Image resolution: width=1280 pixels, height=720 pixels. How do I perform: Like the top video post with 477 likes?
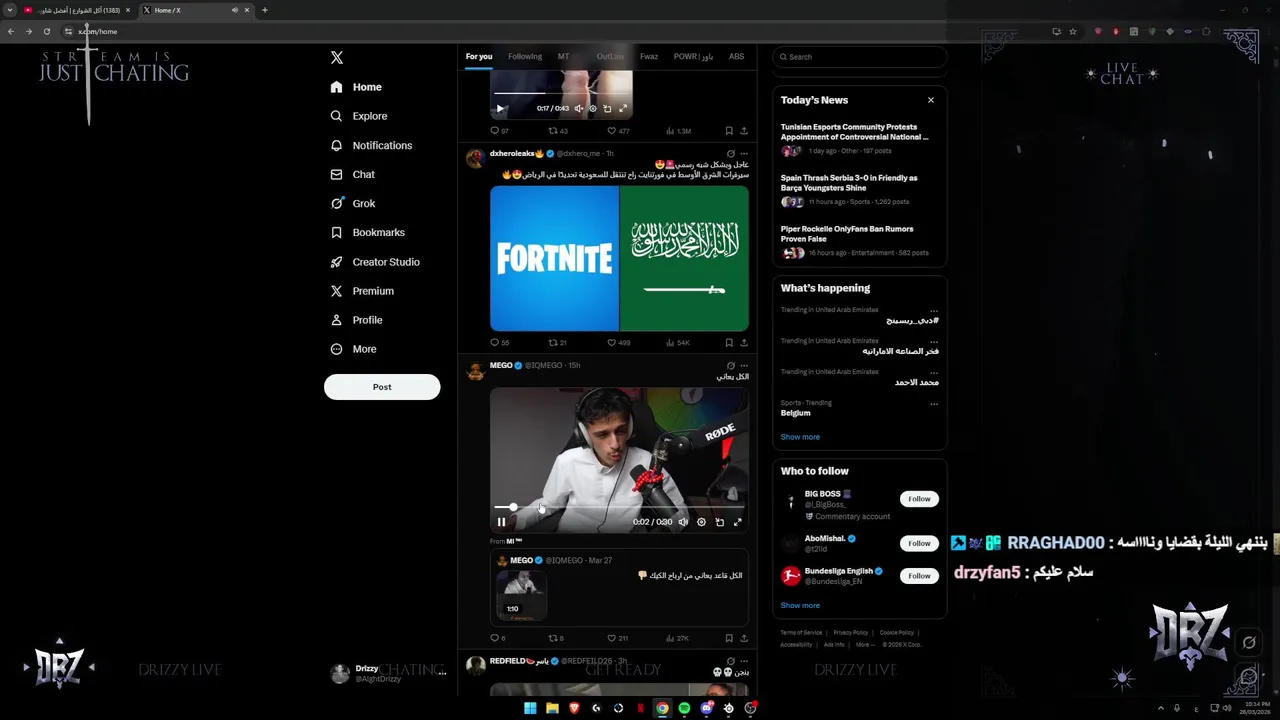click(618, 131)
